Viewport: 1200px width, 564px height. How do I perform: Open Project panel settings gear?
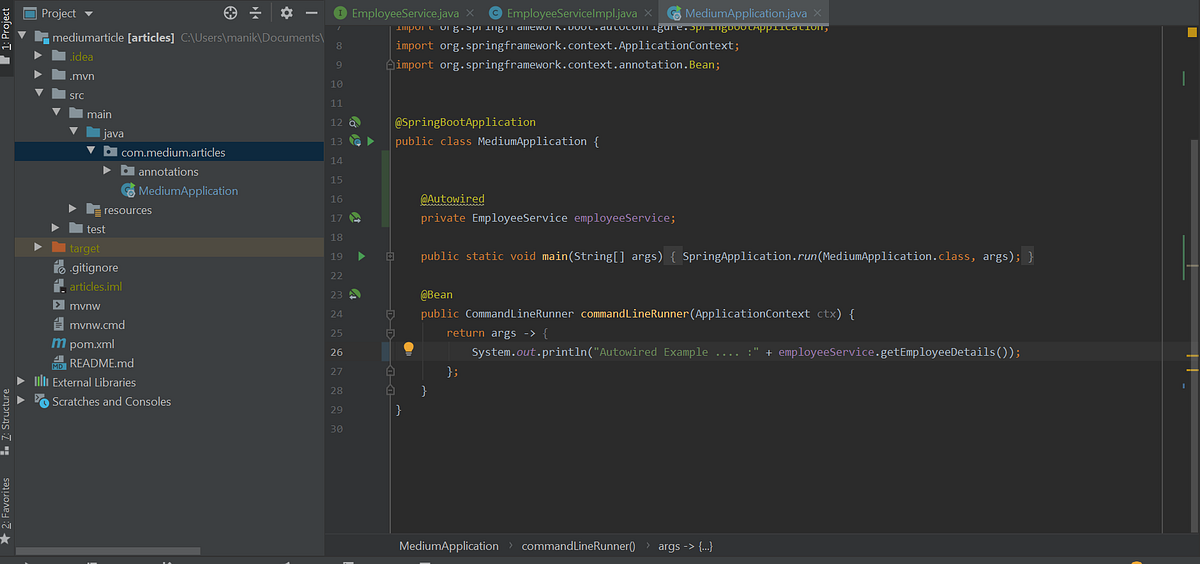point(287,13)
